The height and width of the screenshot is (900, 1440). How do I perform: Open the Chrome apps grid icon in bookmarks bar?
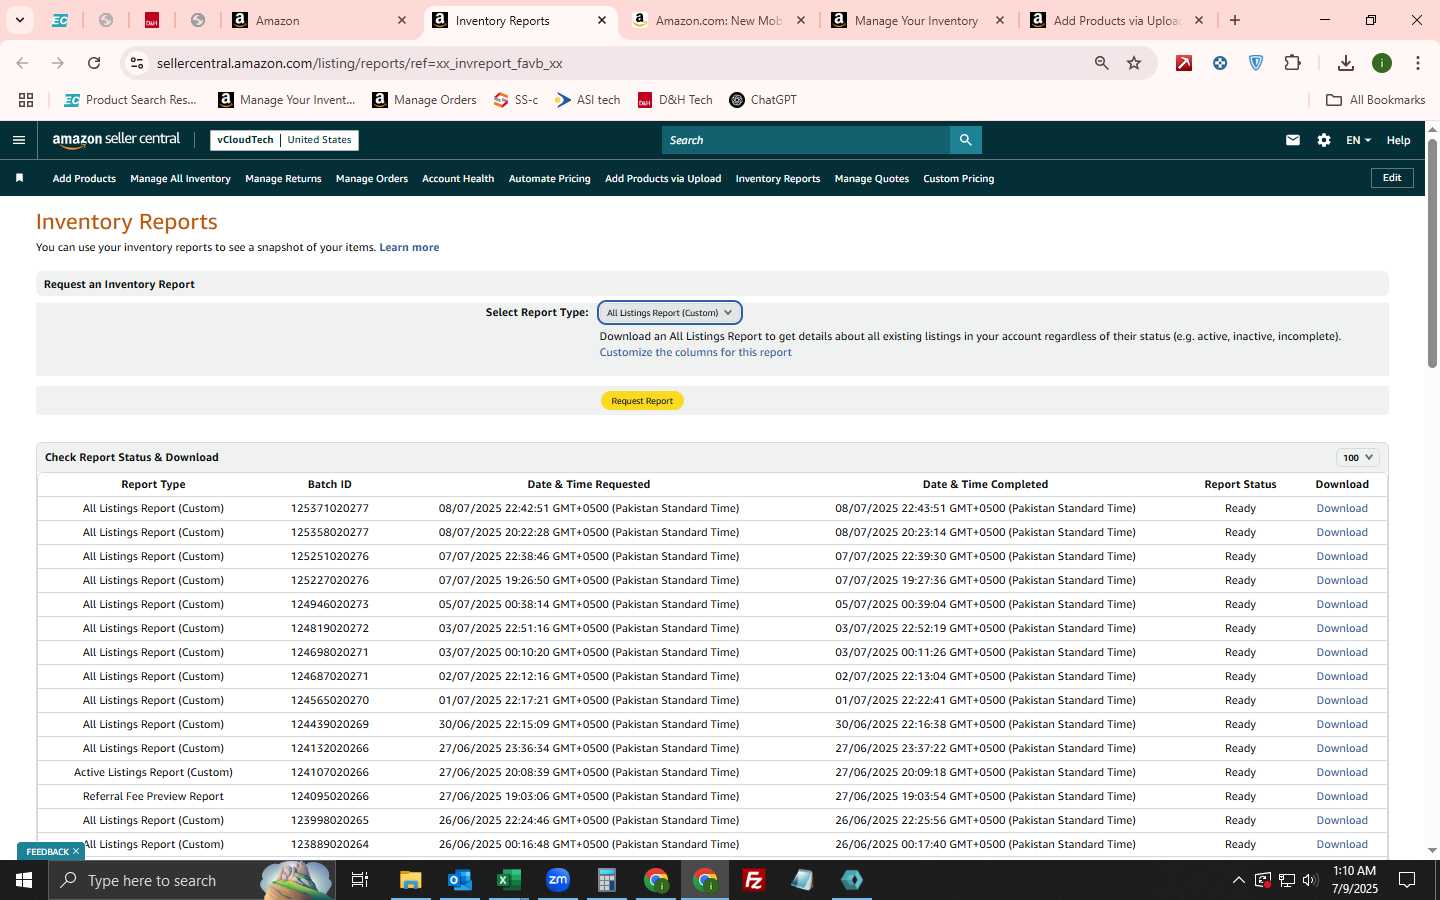pyautogui.click(x=26, y=100)
